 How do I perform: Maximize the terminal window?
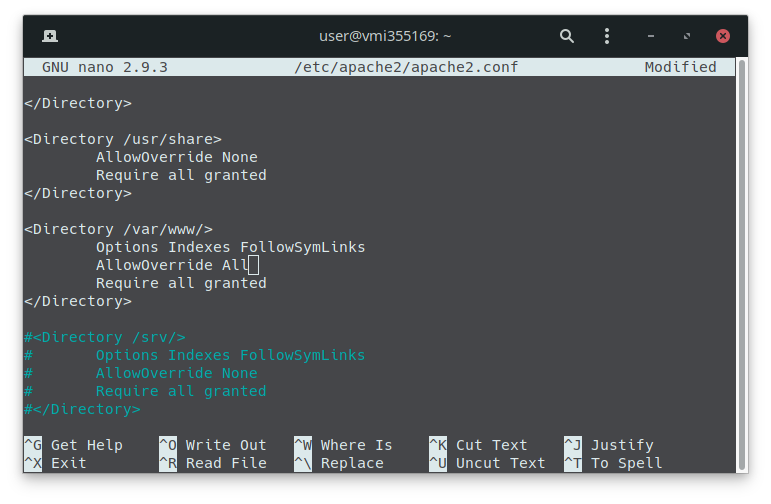687,36
